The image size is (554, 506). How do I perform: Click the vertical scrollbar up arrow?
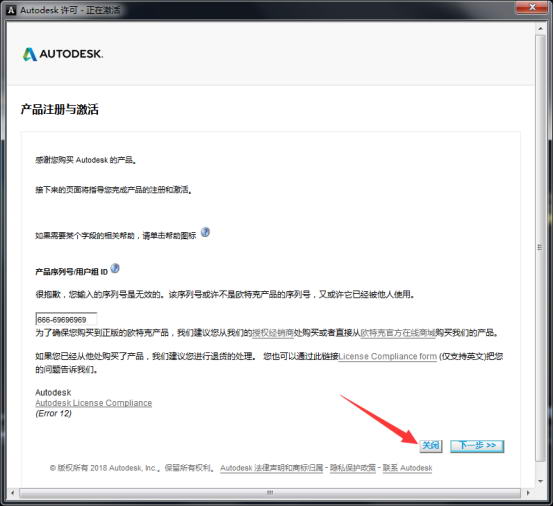(x=540, y=28)
